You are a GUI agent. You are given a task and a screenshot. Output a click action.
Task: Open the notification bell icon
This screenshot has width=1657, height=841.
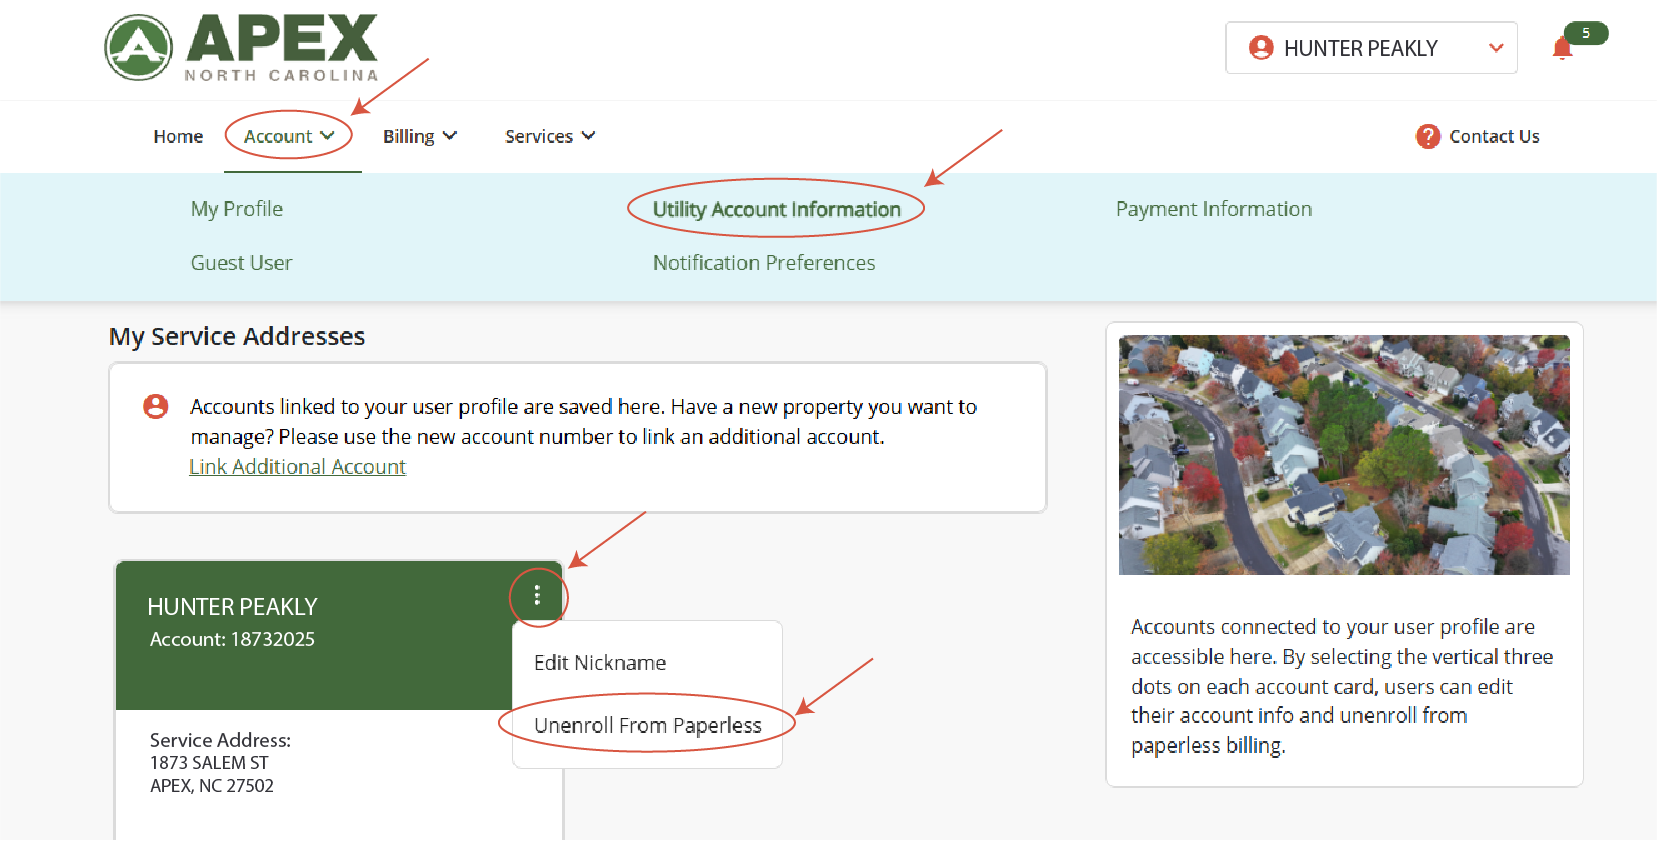(x=1562, y=48)
